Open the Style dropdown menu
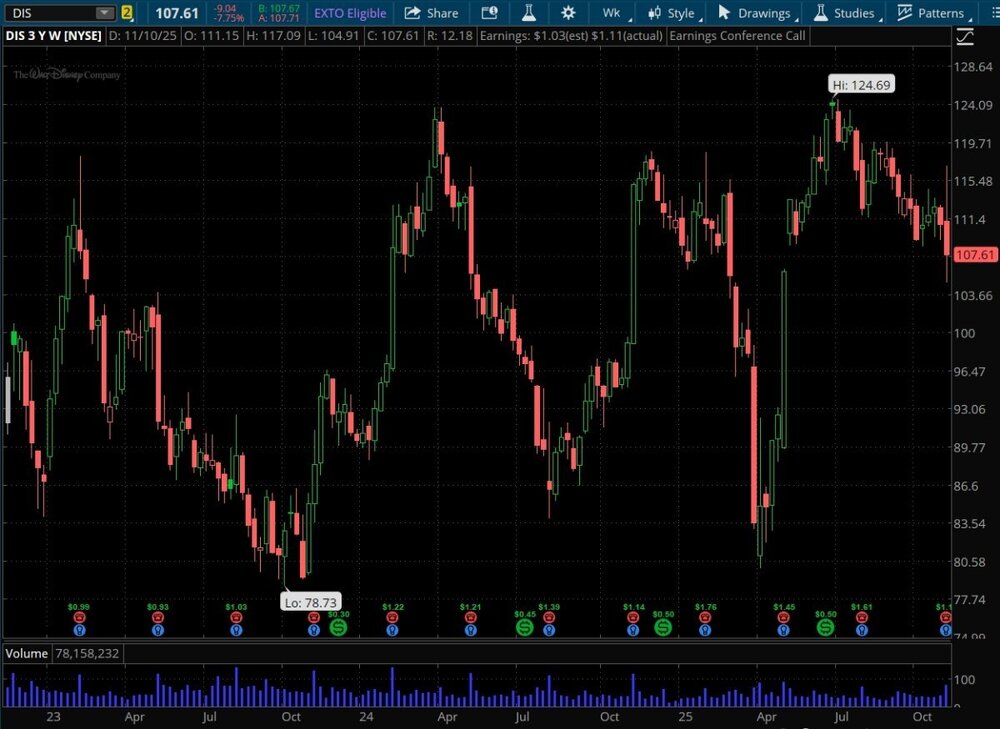This screenshot has height=729, width=1000. (671, 13)
